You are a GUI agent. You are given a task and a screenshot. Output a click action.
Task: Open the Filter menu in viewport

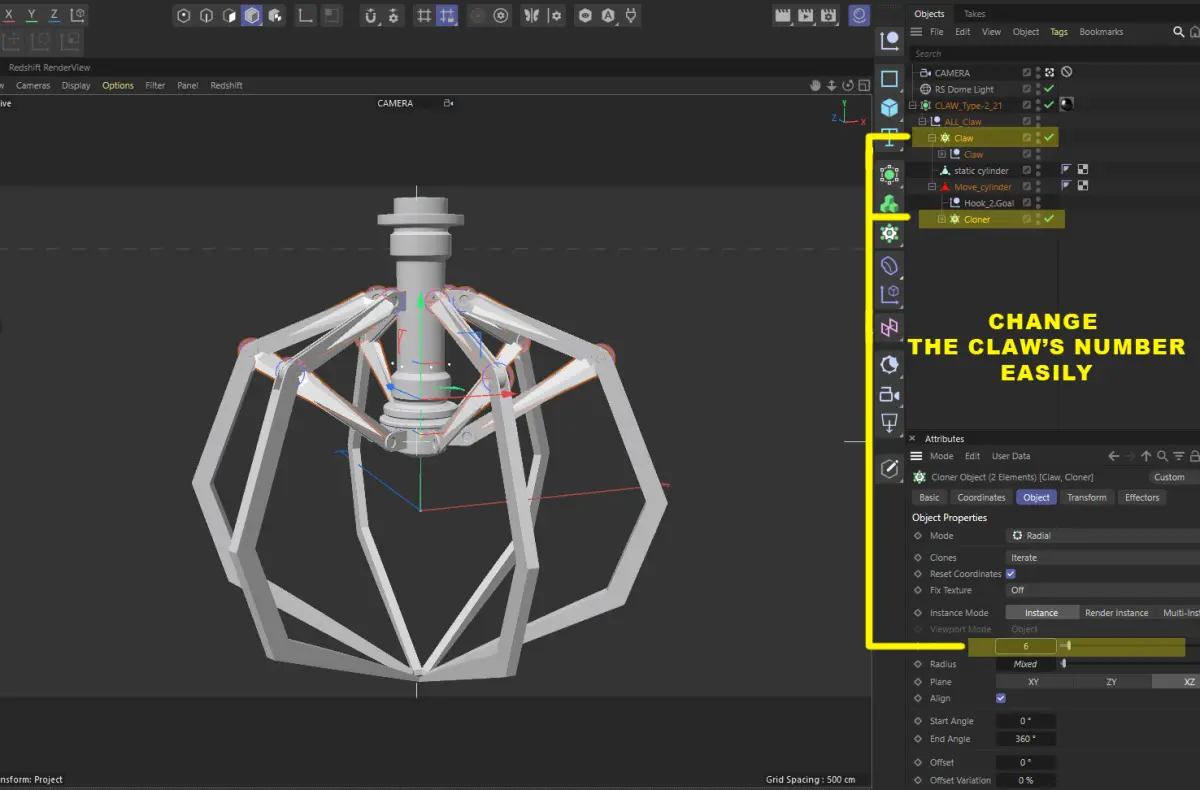[x=155, y=86]
